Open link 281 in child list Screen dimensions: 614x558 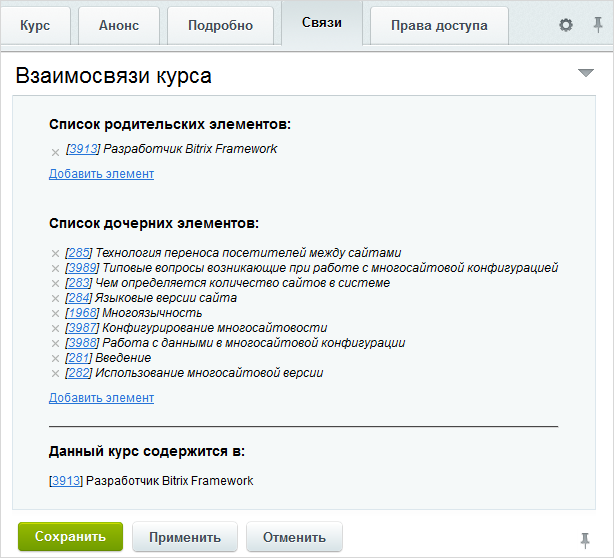tap(79, 358)
